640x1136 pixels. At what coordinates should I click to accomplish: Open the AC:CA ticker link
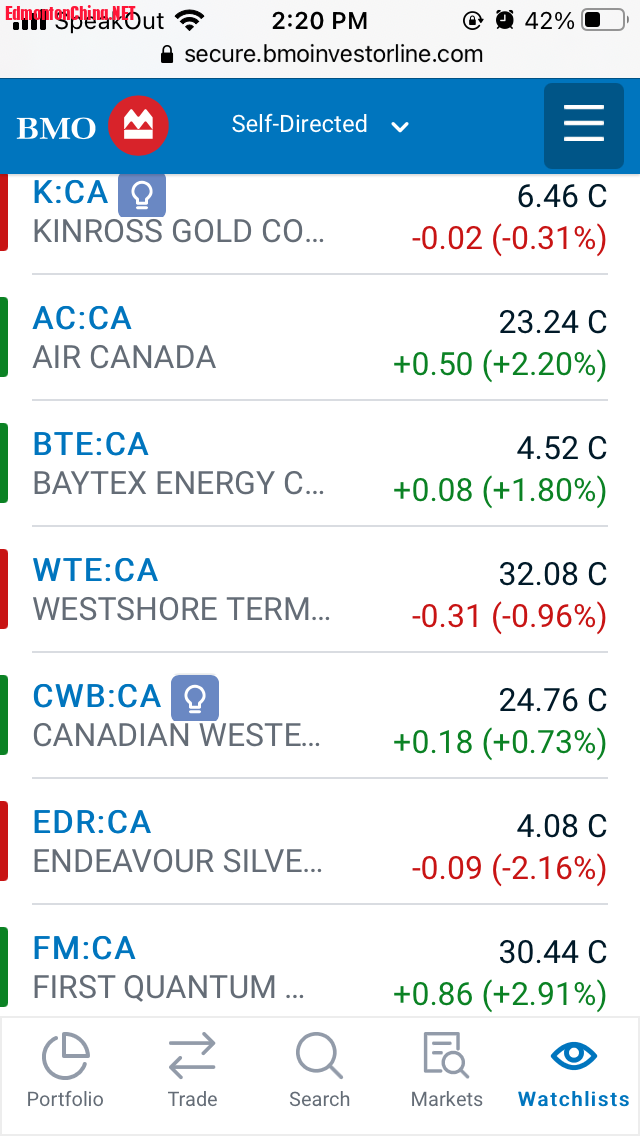82,318
